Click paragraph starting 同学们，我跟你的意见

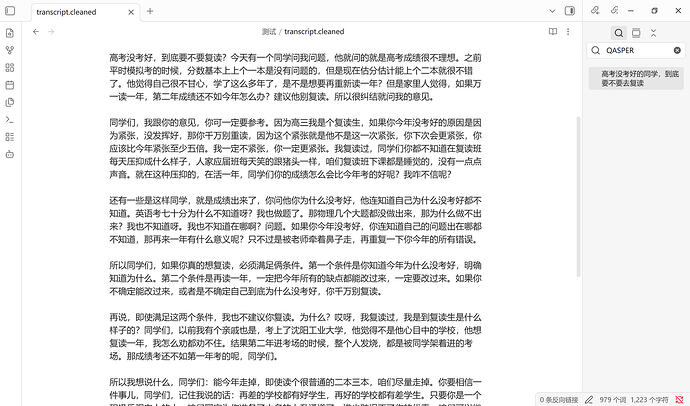pyautogui.click(x=295, y=148)
